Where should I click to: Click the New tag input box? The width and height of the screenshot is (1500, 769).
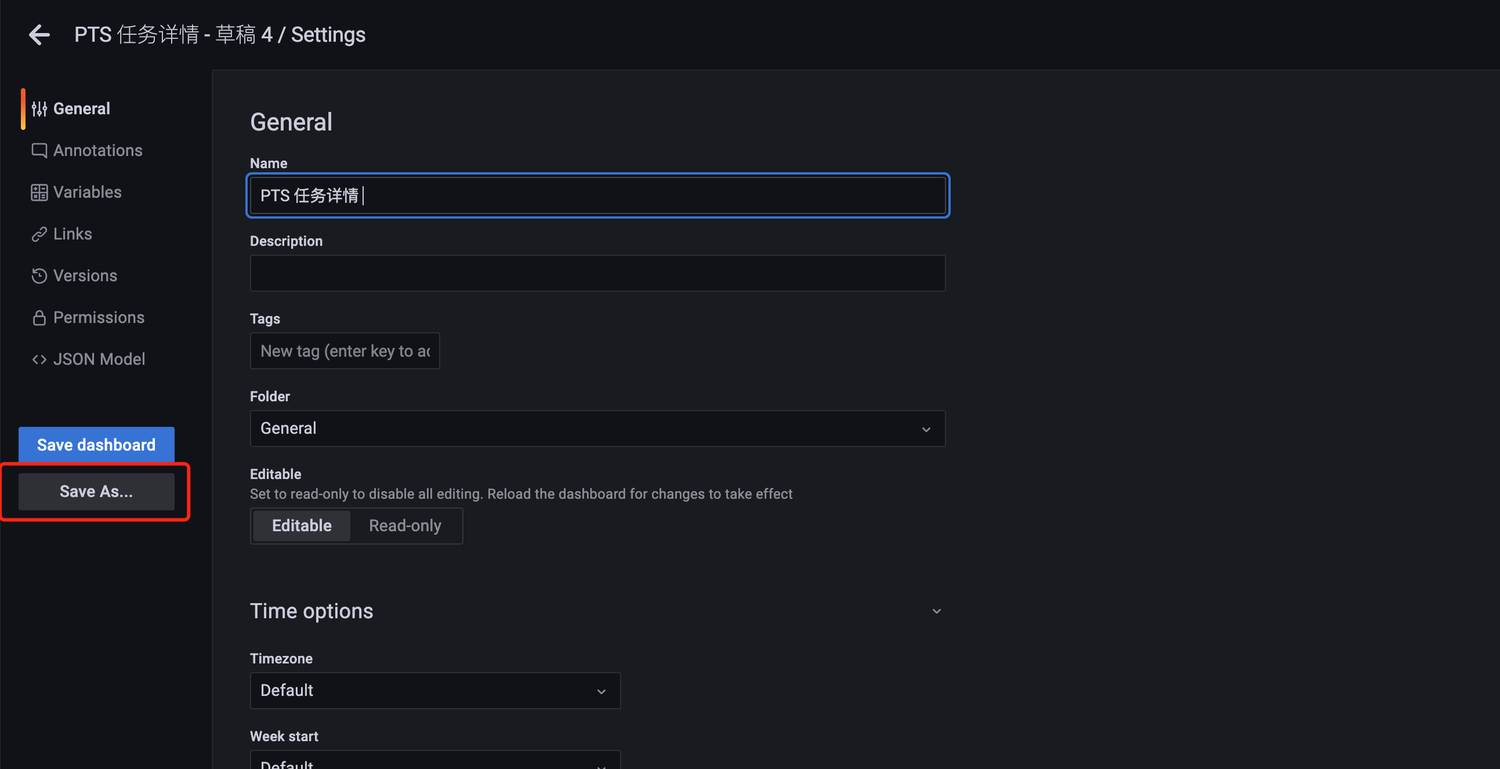345,351
